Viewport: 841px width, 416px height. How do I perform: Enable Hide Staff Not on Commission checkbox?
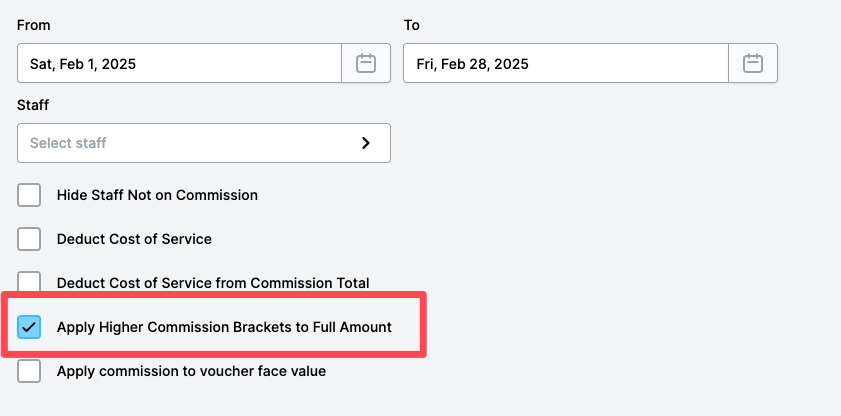(x=29, y=195)
